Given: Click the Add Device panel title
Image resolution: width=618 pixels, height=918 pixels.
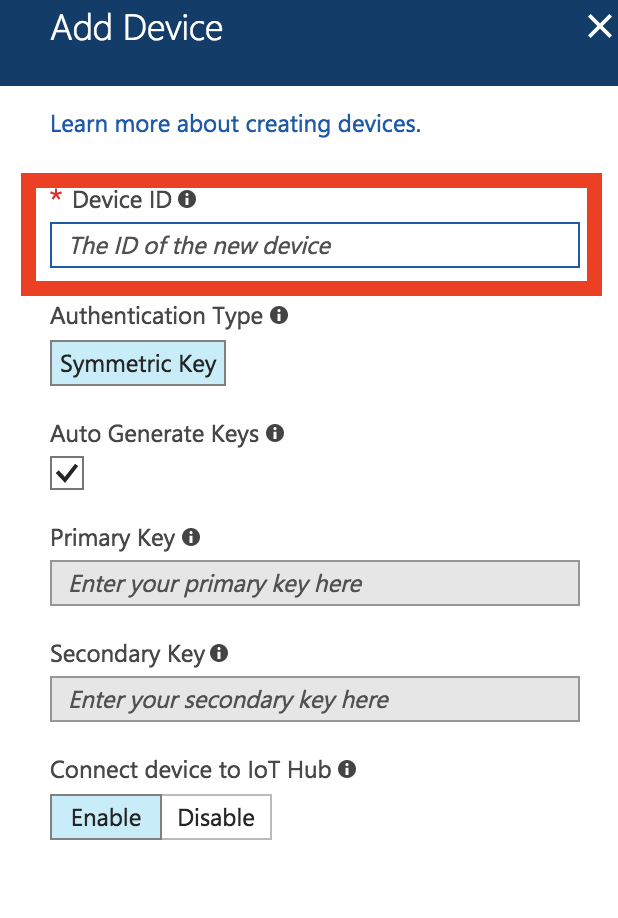Looking at the screenshot, I should [136, 28].
